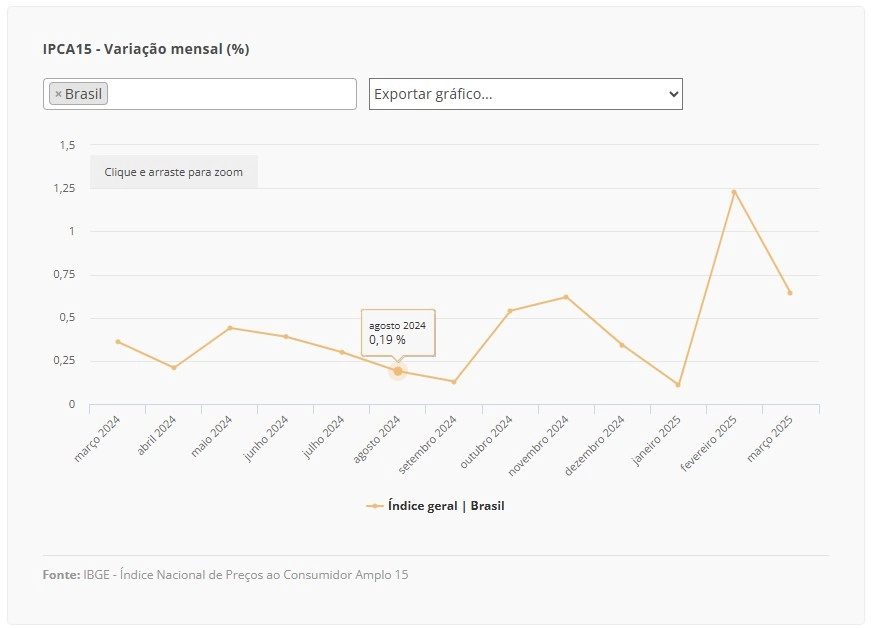Select the novembro 2024 data point

click(x=566, y=297)
